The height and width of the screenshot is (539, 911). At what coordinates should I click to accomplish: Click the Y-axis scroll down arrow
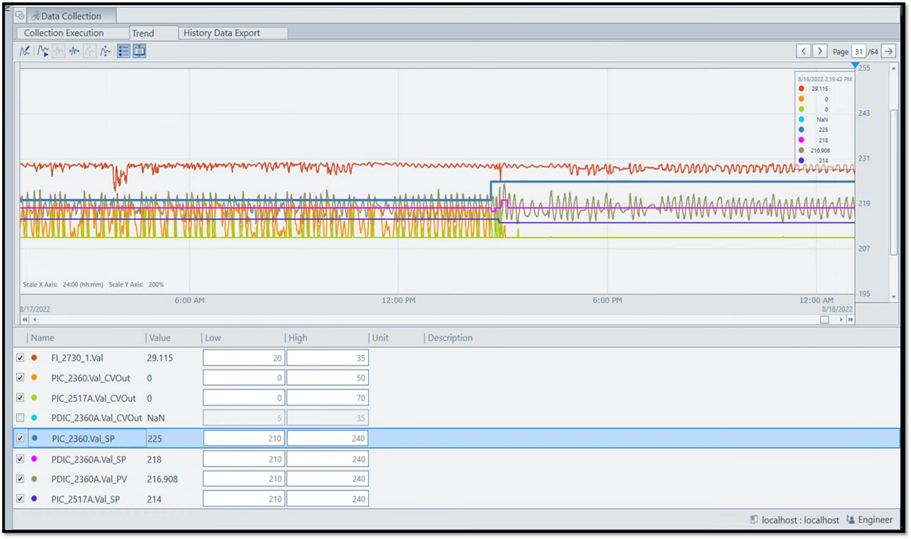point(894,297)
